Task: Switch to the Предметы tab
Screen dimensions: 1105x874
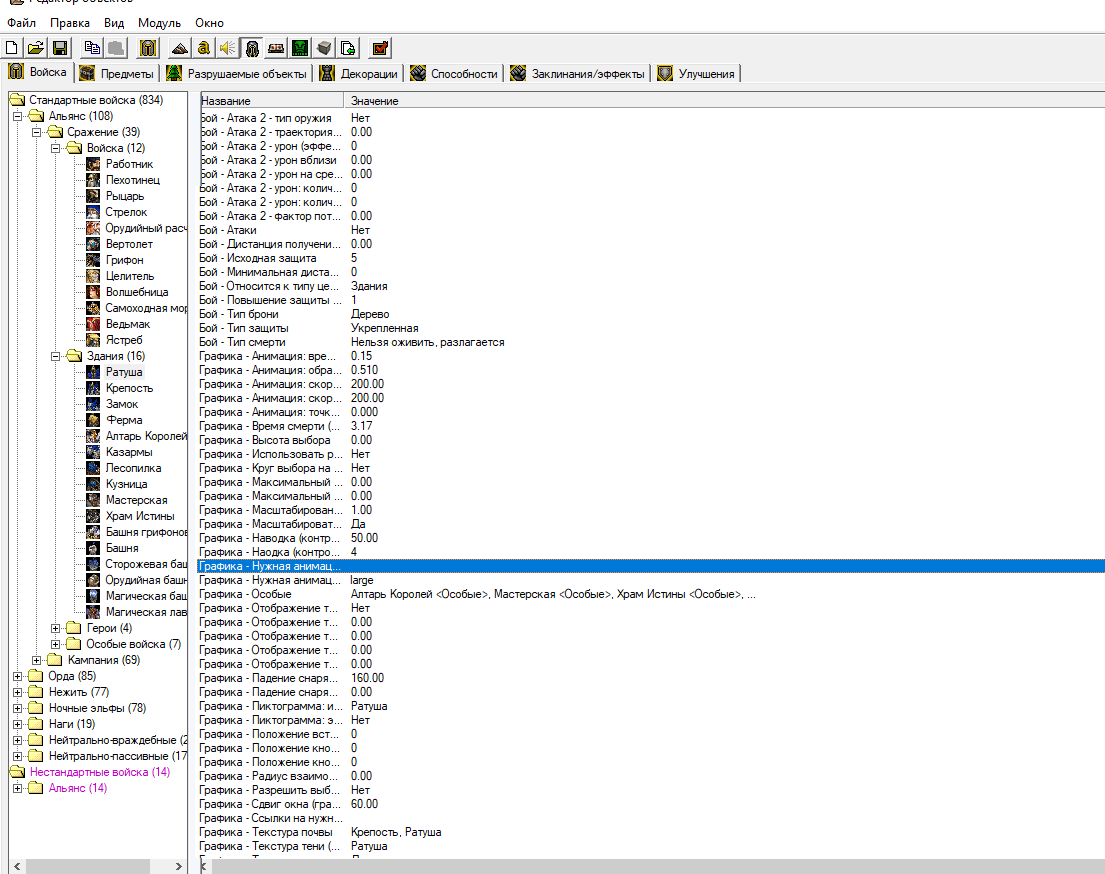Action: [116, 73]
